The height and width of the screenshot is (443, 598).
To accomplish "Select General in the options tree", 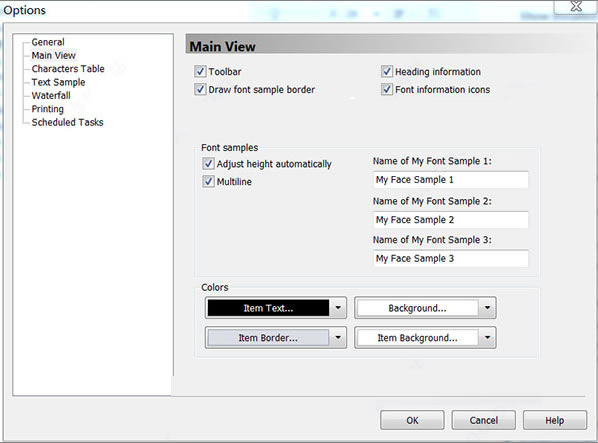I will 48,42.
